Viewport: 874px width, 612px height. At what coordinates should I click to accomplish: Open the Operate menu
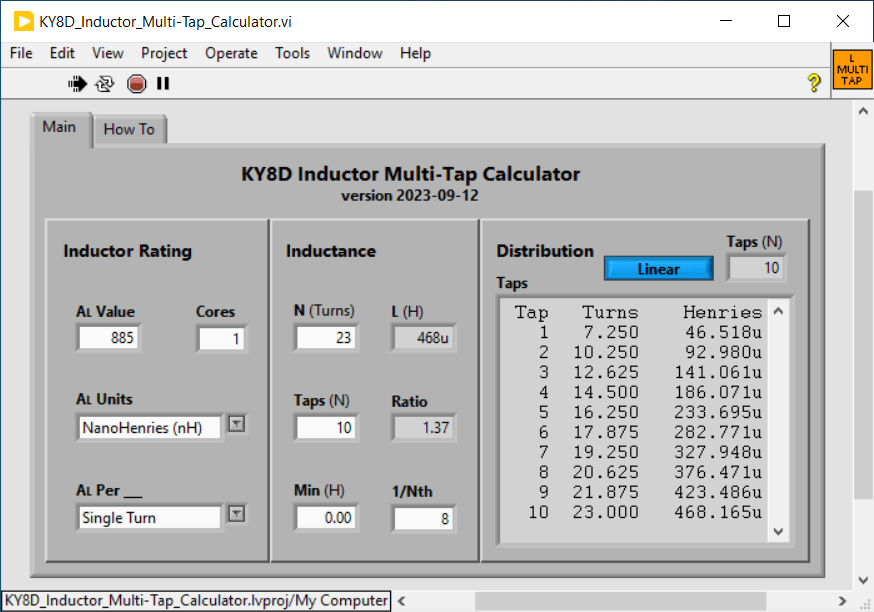coord(231,53)
